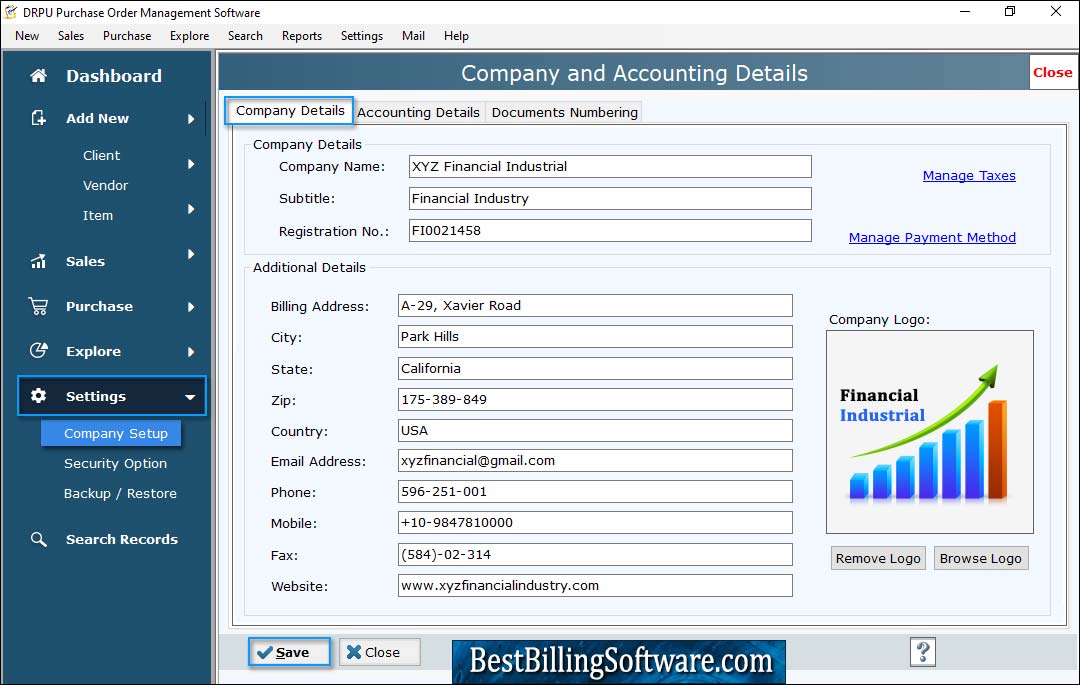
Task: Open the Search menu
Action: coord(245,36)
